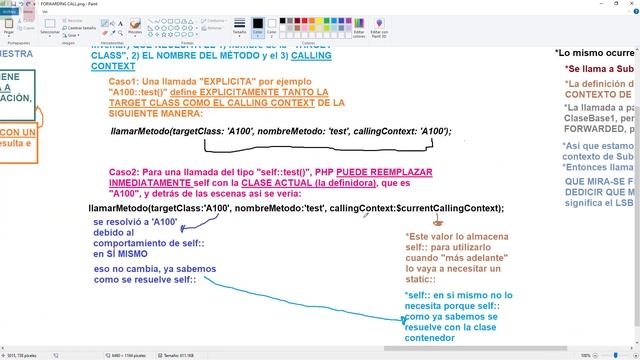Image resolution: width=640 pixels, height=360 pixels.
Task: Click the Pegar paste icon
Action: pos(9,24)
